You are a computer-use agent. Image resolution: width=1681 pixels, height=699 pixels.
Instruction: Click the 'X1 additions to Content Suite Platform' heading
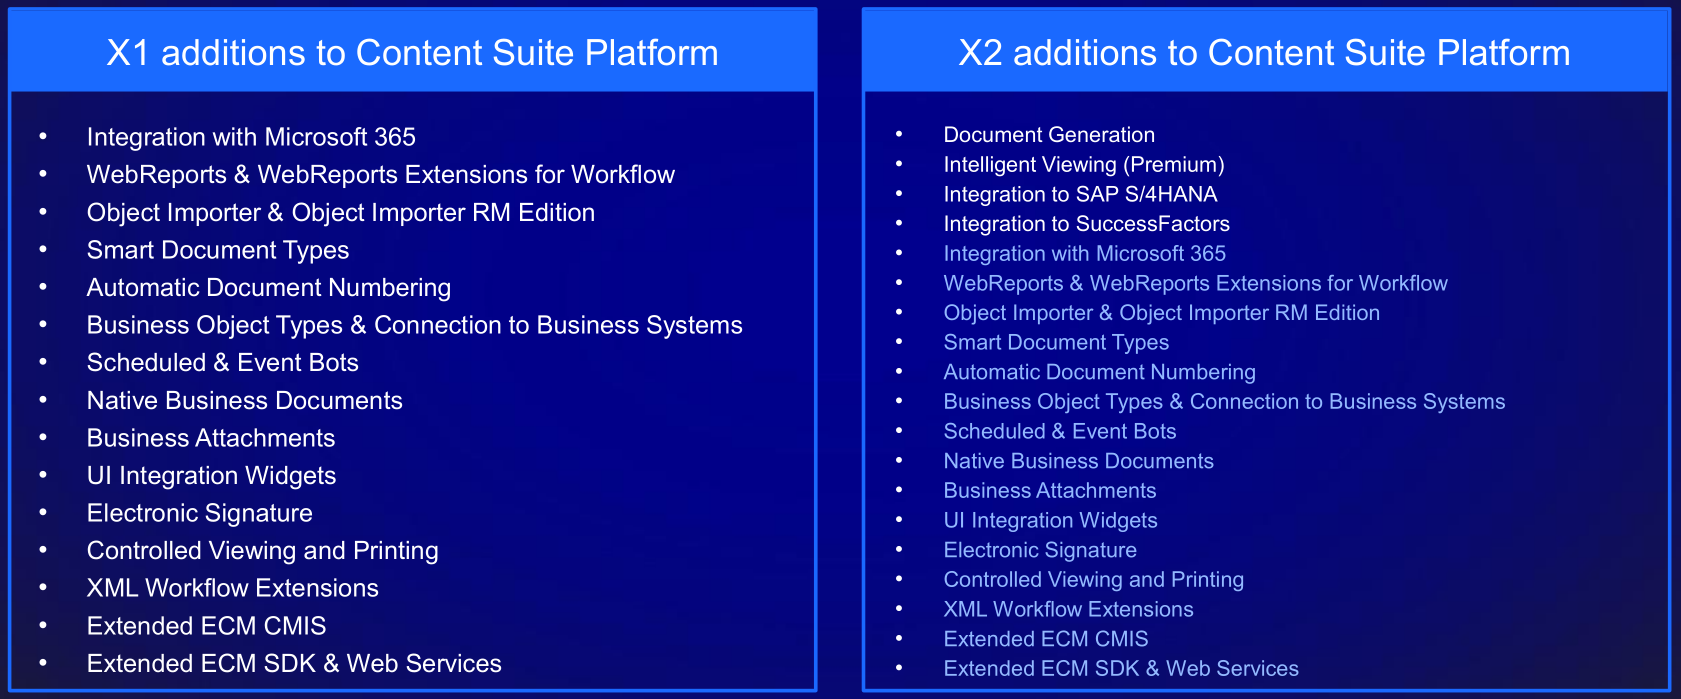click(x=412, y=53)
